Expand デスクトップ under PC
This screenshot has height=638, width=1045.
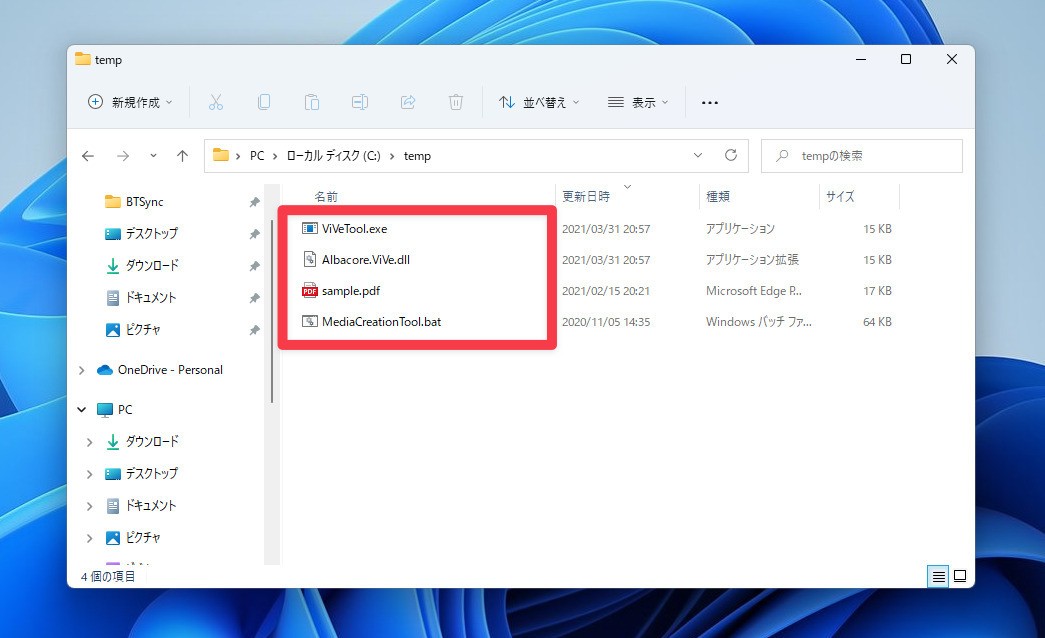coord(89,474)
